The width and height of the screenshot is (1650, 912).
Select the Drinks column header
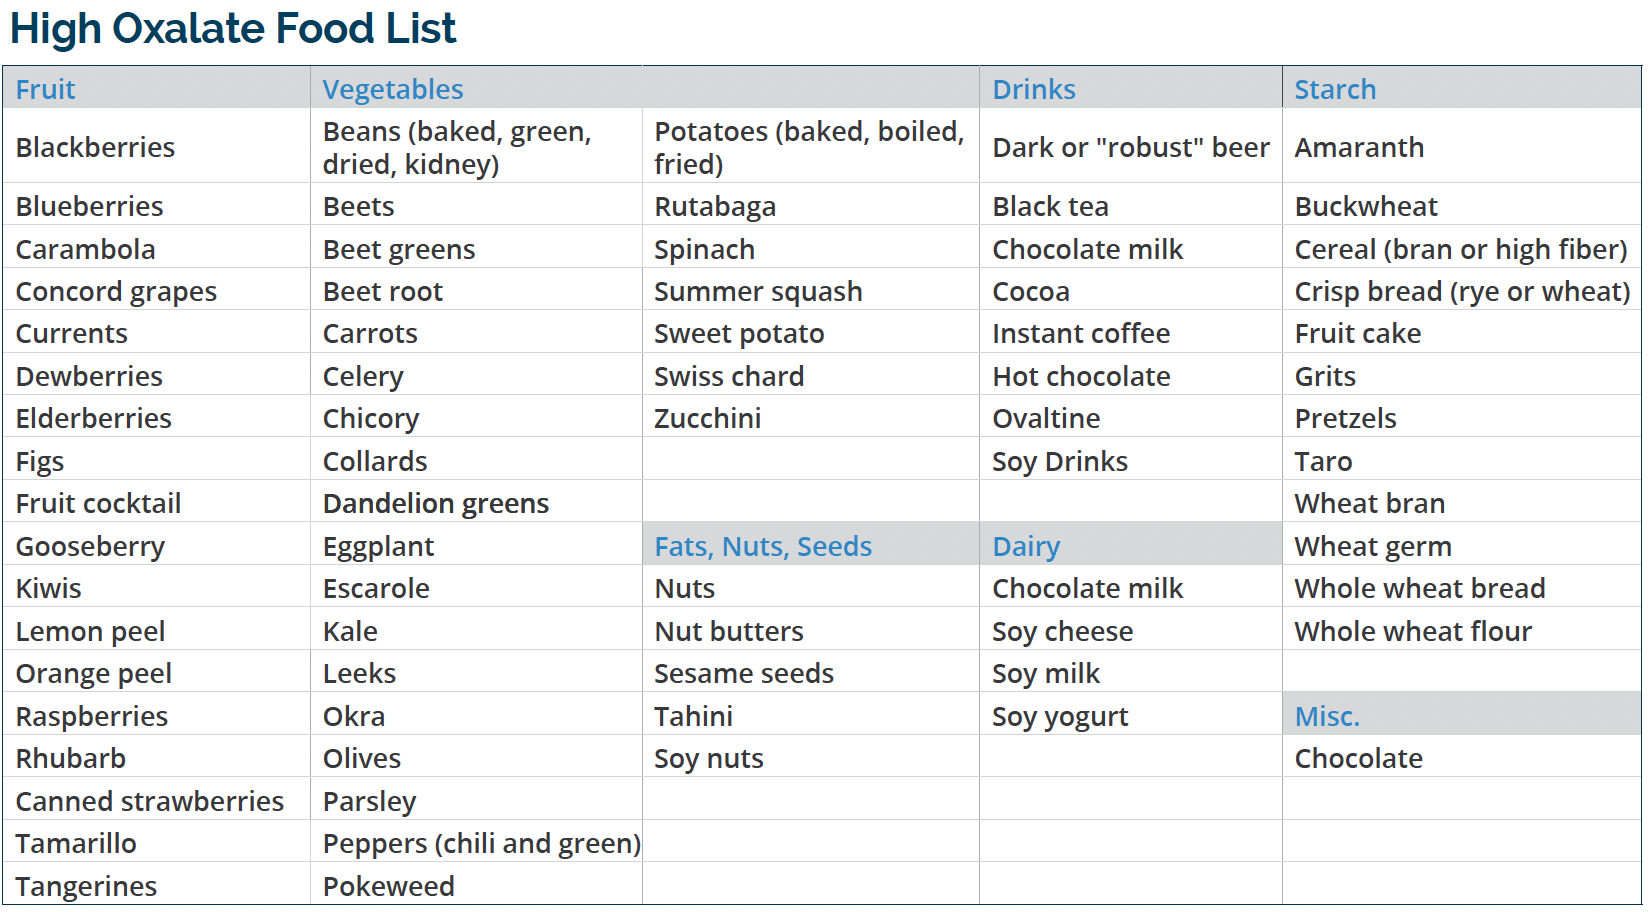(x=1034, y=89)
